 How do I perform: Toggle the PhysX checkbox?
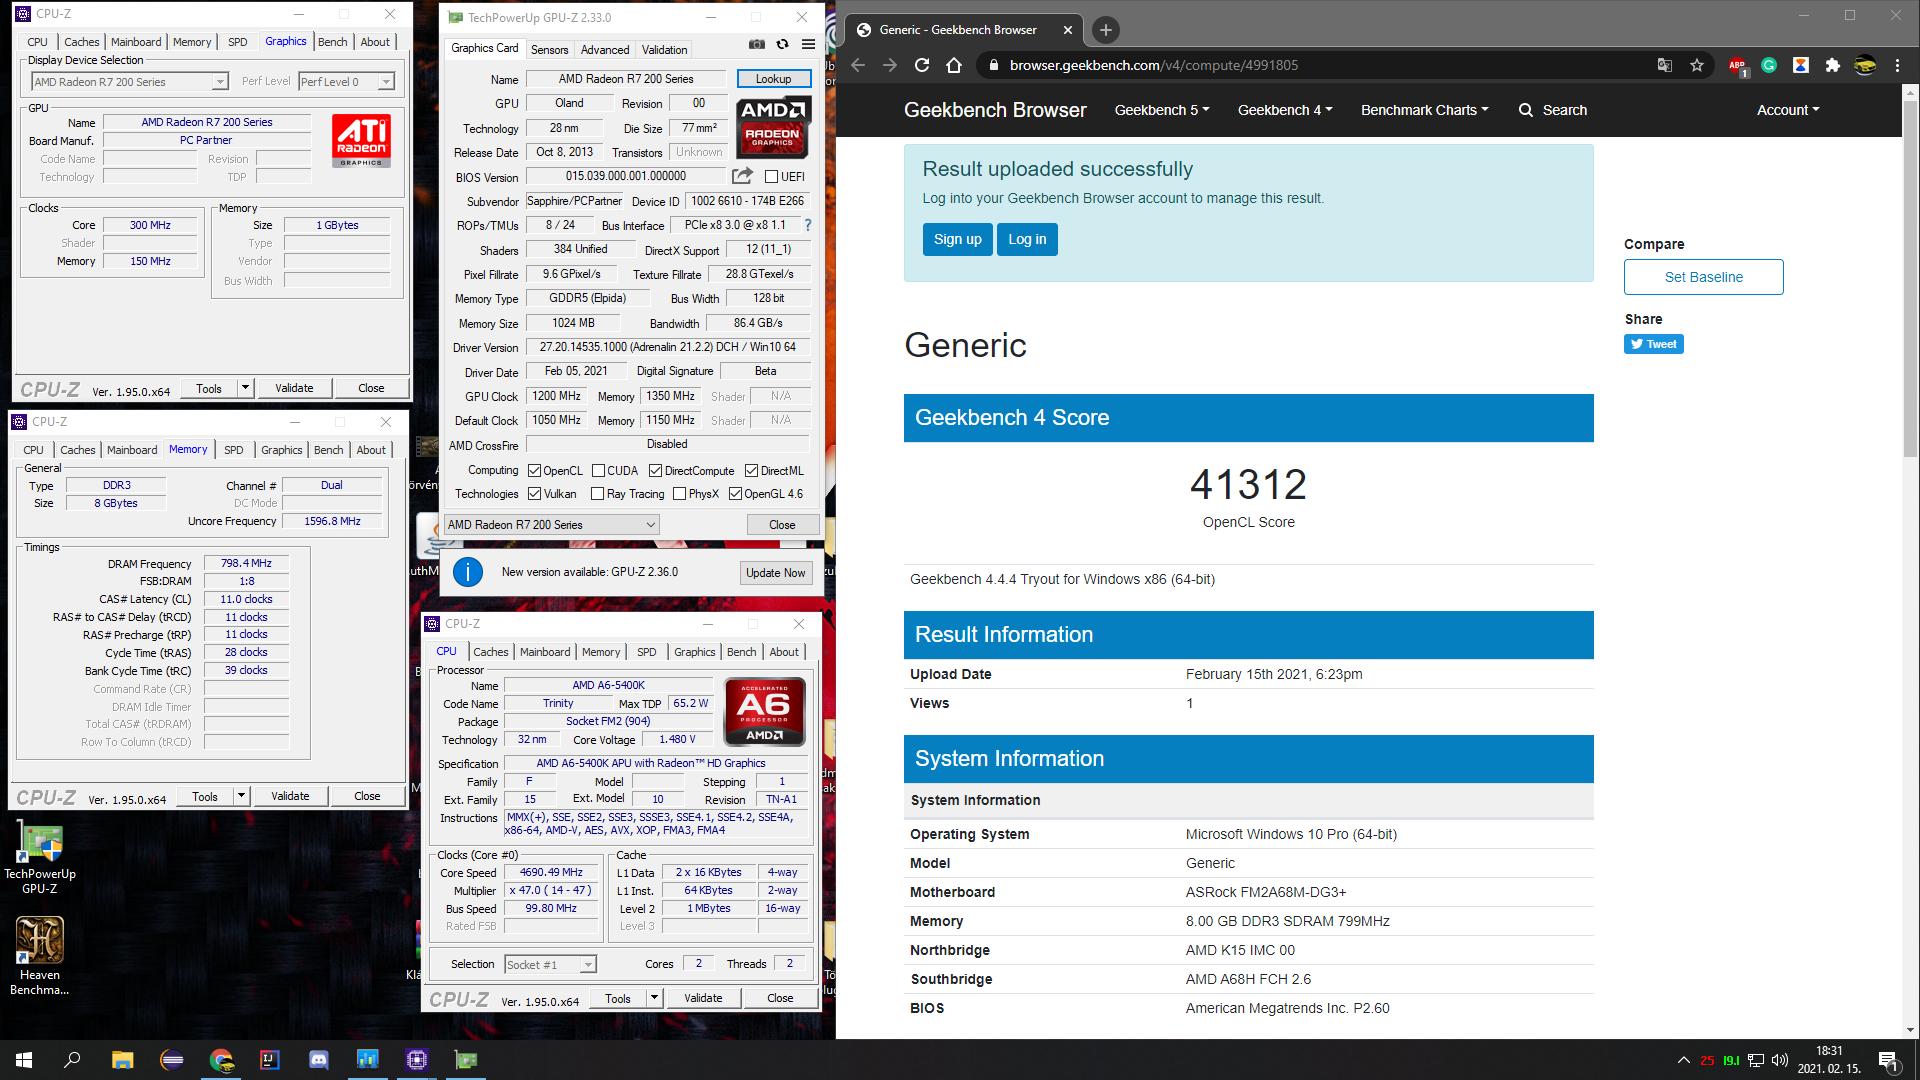click(x=679, y=494)
